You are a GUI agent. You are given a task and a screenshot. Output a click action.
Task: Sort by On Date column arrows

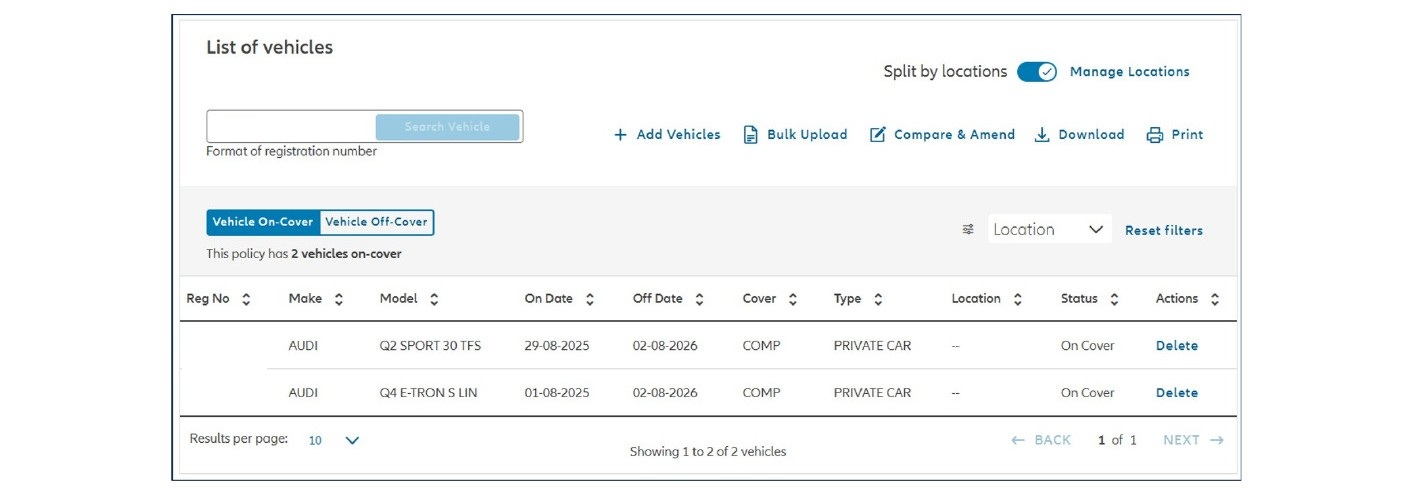point(590,299)
